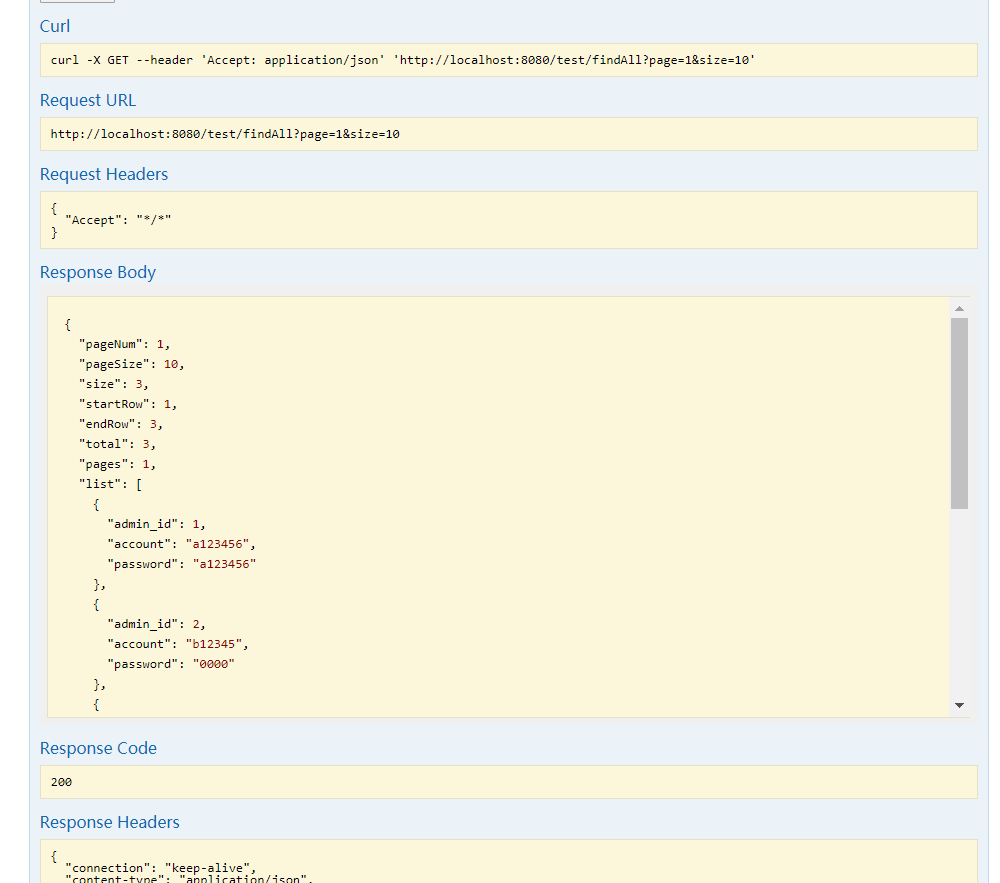Click the "connection": "keep-alive" line
The height and width of the screenshot is (883, 1000).
point(161,868)
